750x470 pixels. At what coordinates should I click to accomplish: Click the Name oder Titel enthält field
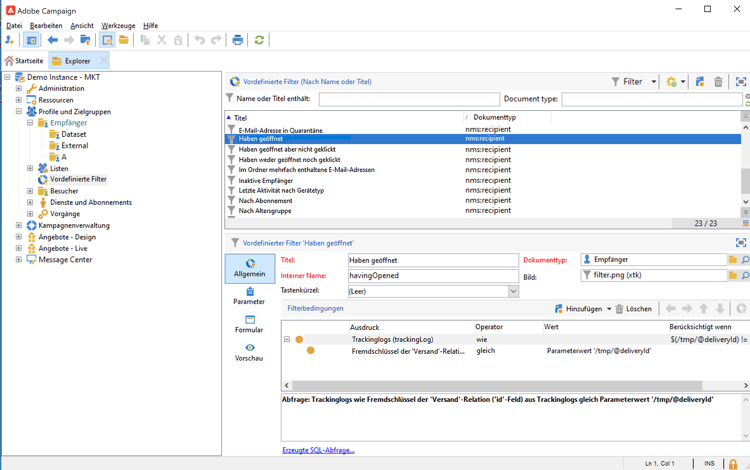409,99
